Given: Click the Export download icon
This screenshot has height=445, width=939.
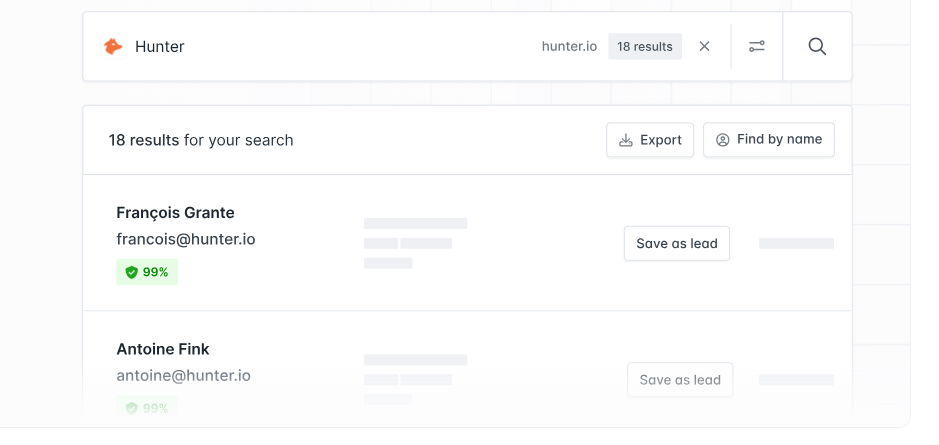Looking at the screenshot, I should [x=626, y=140].
